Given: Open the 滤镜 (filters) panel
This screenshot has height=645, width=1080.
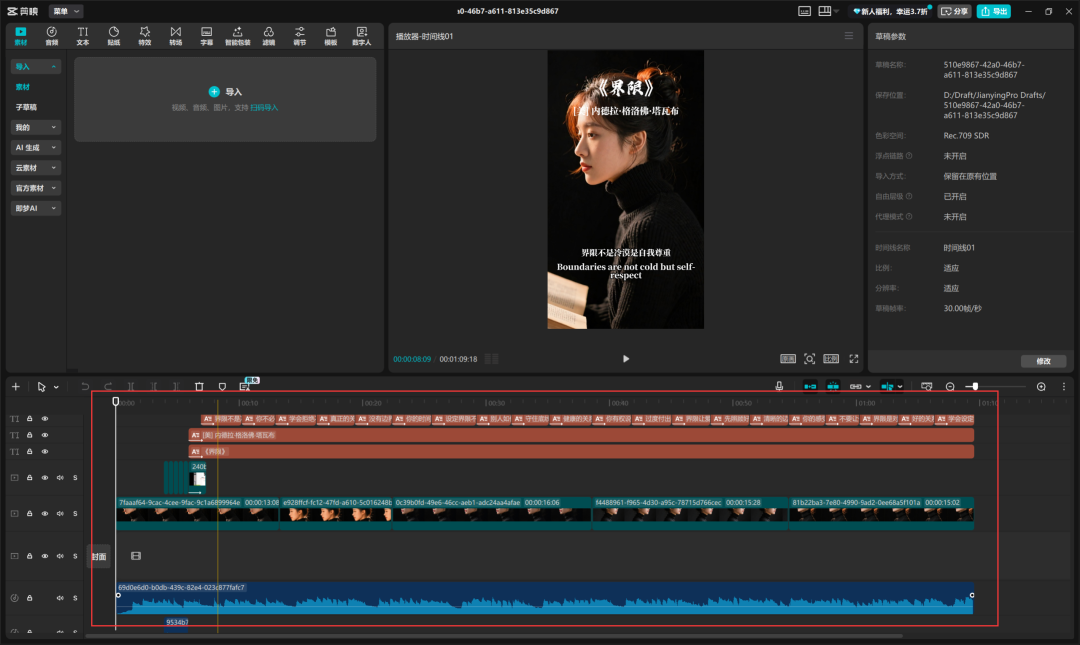Looking at the screenshot, I should pyautogui.click(x=269, y=36).
